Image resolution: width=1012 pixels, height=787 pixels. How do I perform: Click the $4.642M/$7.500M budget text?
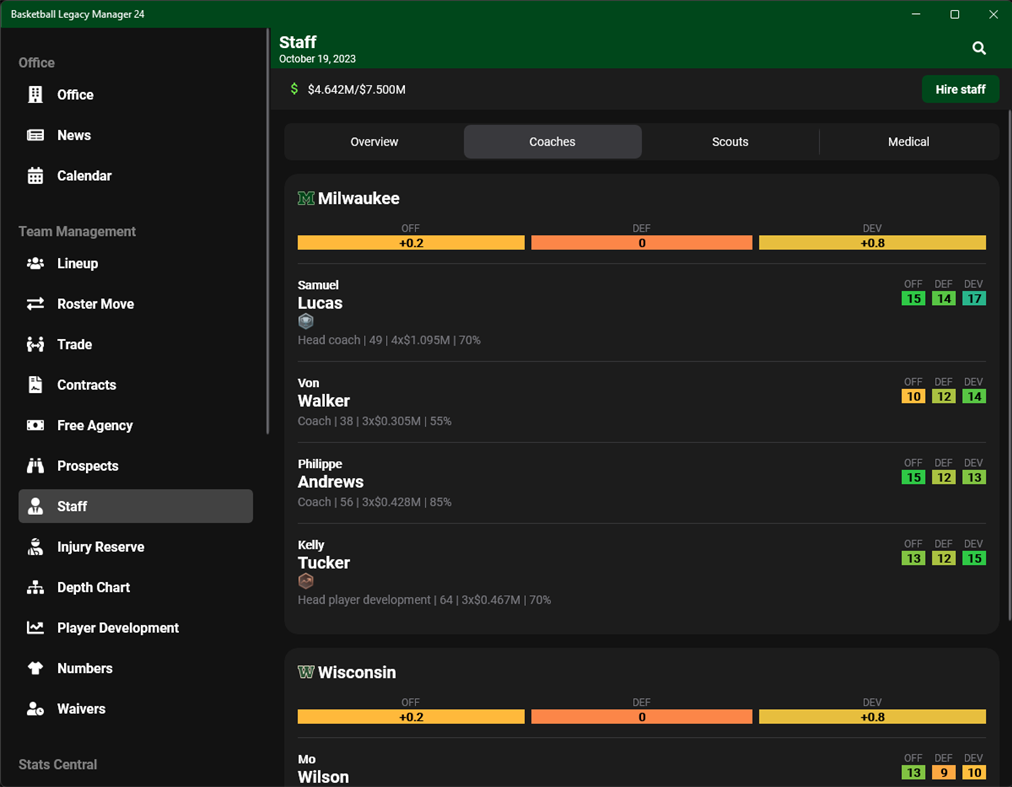(x=356, y=89)
